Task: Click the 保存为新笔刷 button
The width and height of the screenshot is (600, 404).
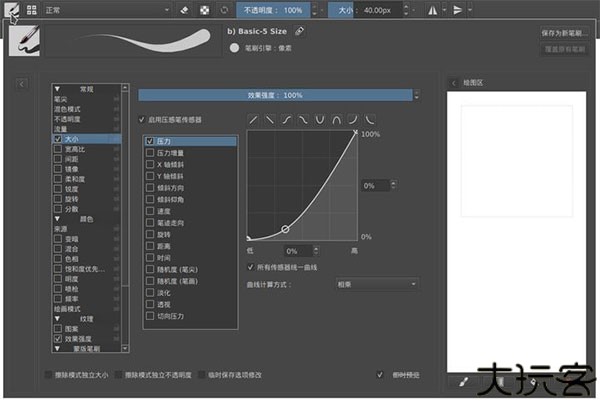Action: tap(564, 33)
